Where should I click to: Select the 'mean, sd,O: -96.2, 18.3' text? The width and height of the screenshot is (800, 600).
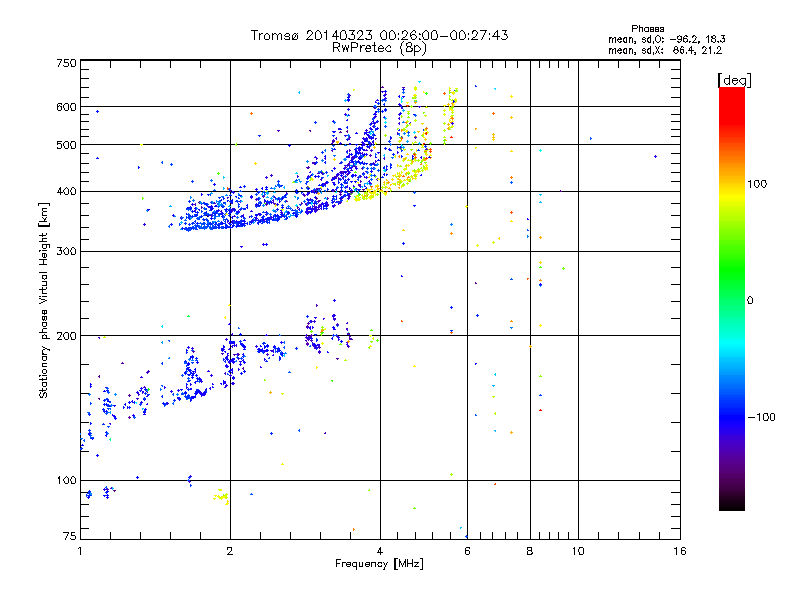(x=666, y=39)
